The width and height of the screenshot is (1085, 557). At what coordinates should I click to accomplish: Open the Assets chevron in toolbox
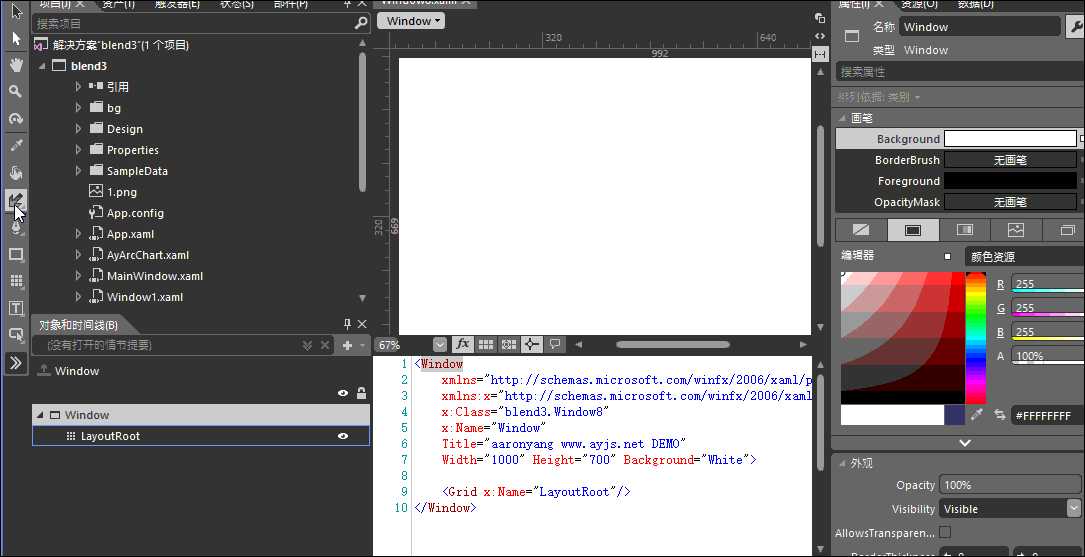pyautogui.click(x=17, y=363)
